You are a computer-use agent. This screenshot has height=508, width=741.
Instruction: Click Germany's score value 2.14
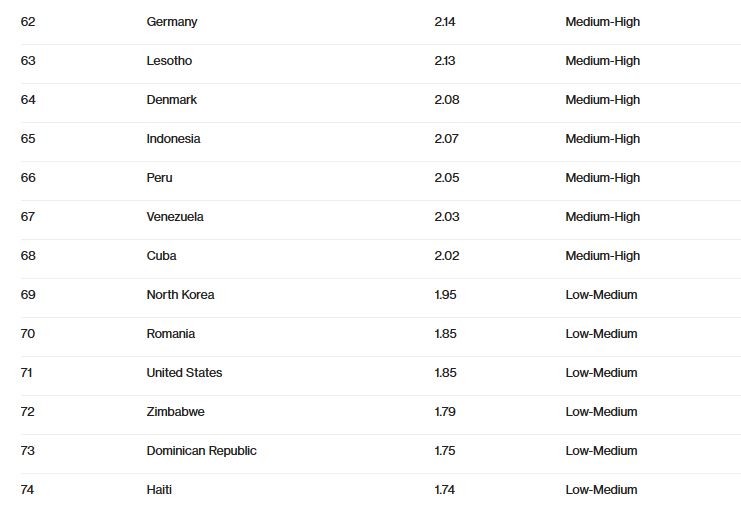pyautogui.click(x=445, y=22)
